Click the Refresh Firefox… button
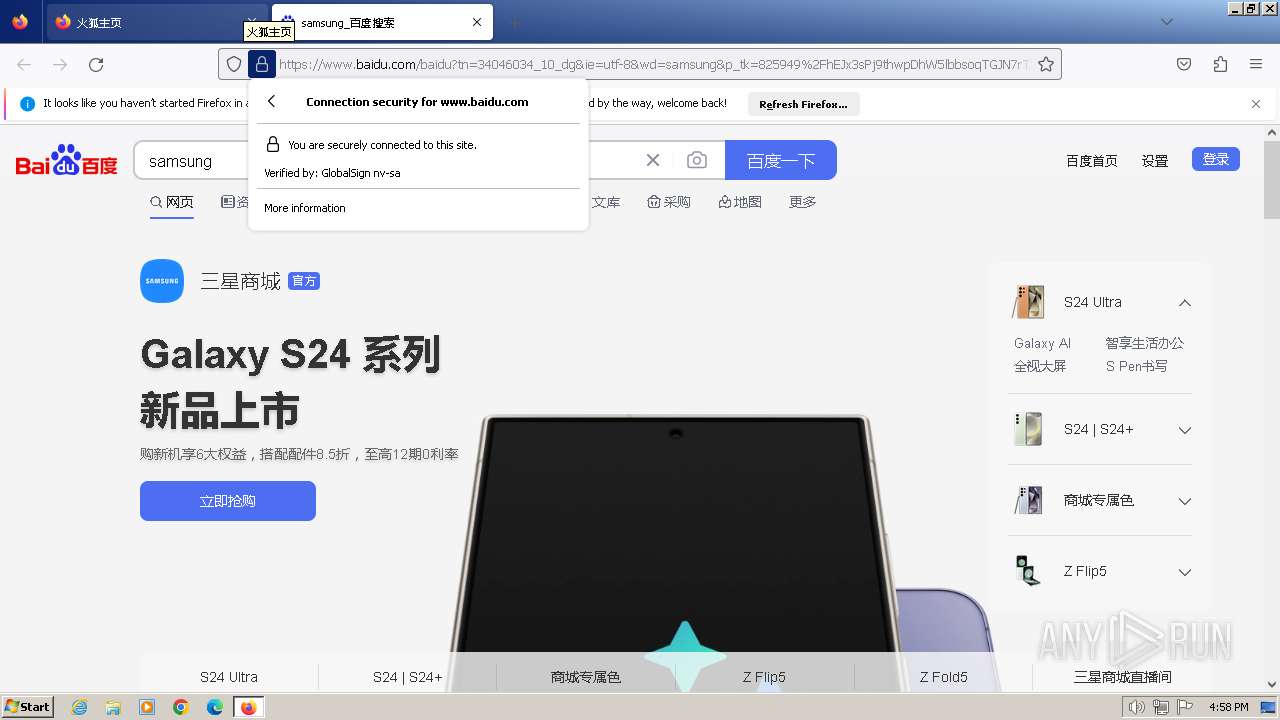 tap(803, 104)
